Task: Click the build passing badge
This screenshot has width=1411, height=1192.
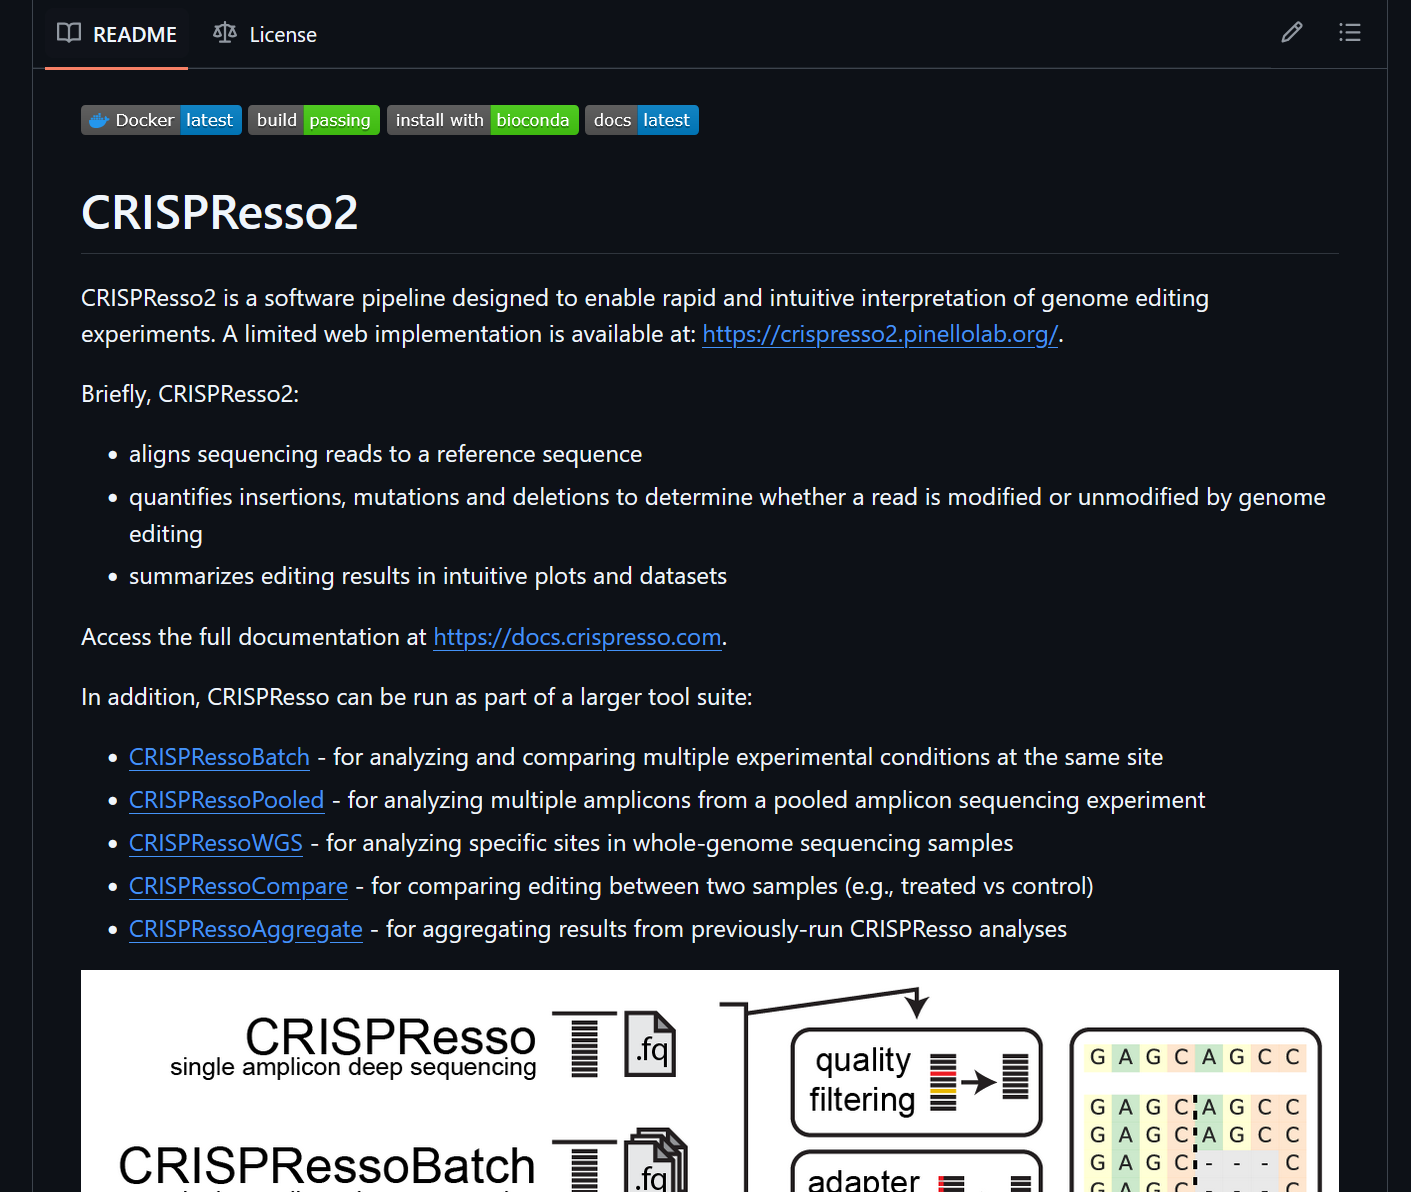Action: point(313,119)
